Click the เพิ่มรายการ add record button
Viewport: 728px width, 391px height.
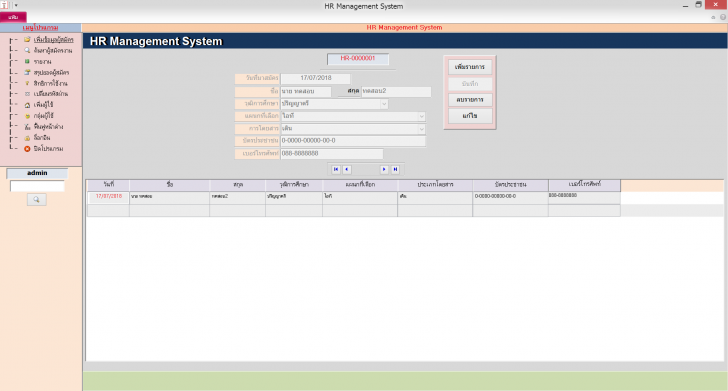point(470,67)
